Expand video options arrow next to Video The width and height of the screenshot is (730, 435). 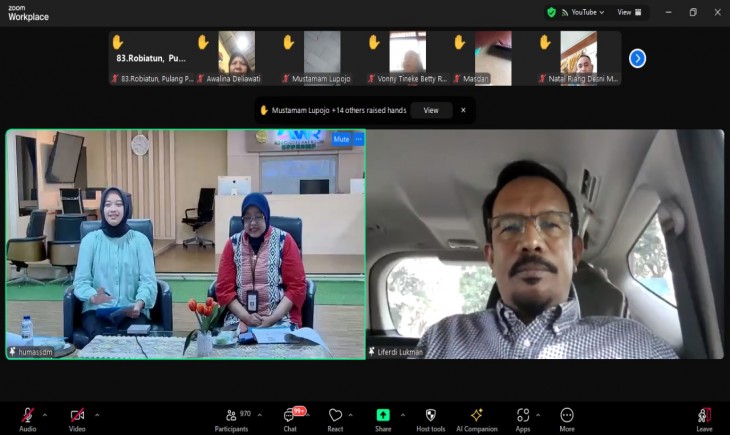point(97,415)
